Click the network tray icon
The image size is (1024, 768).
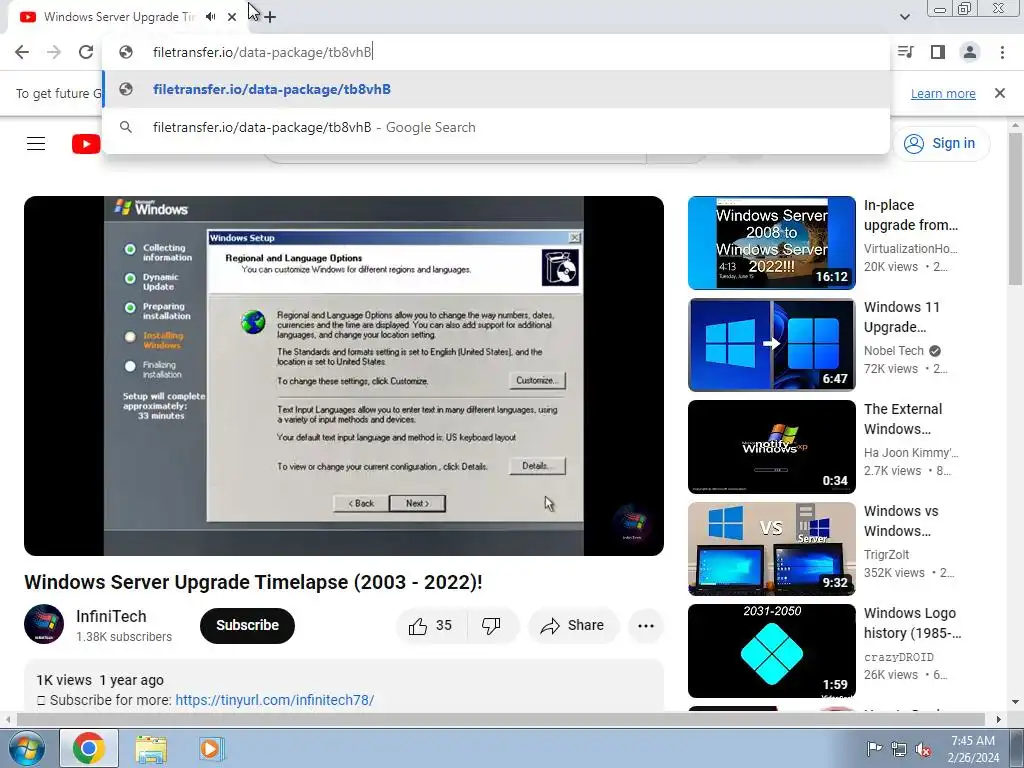[x=899, y=749]
